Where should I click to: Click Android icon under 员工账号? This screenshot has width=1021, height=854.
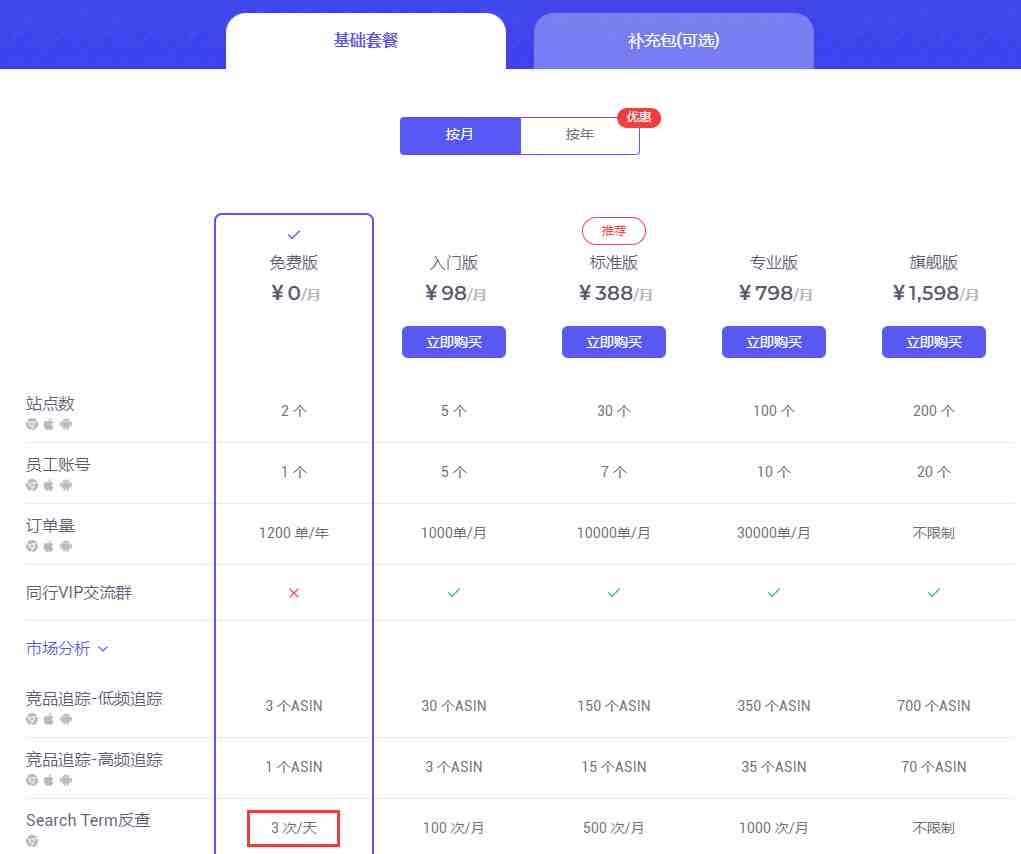click(66, 485)
